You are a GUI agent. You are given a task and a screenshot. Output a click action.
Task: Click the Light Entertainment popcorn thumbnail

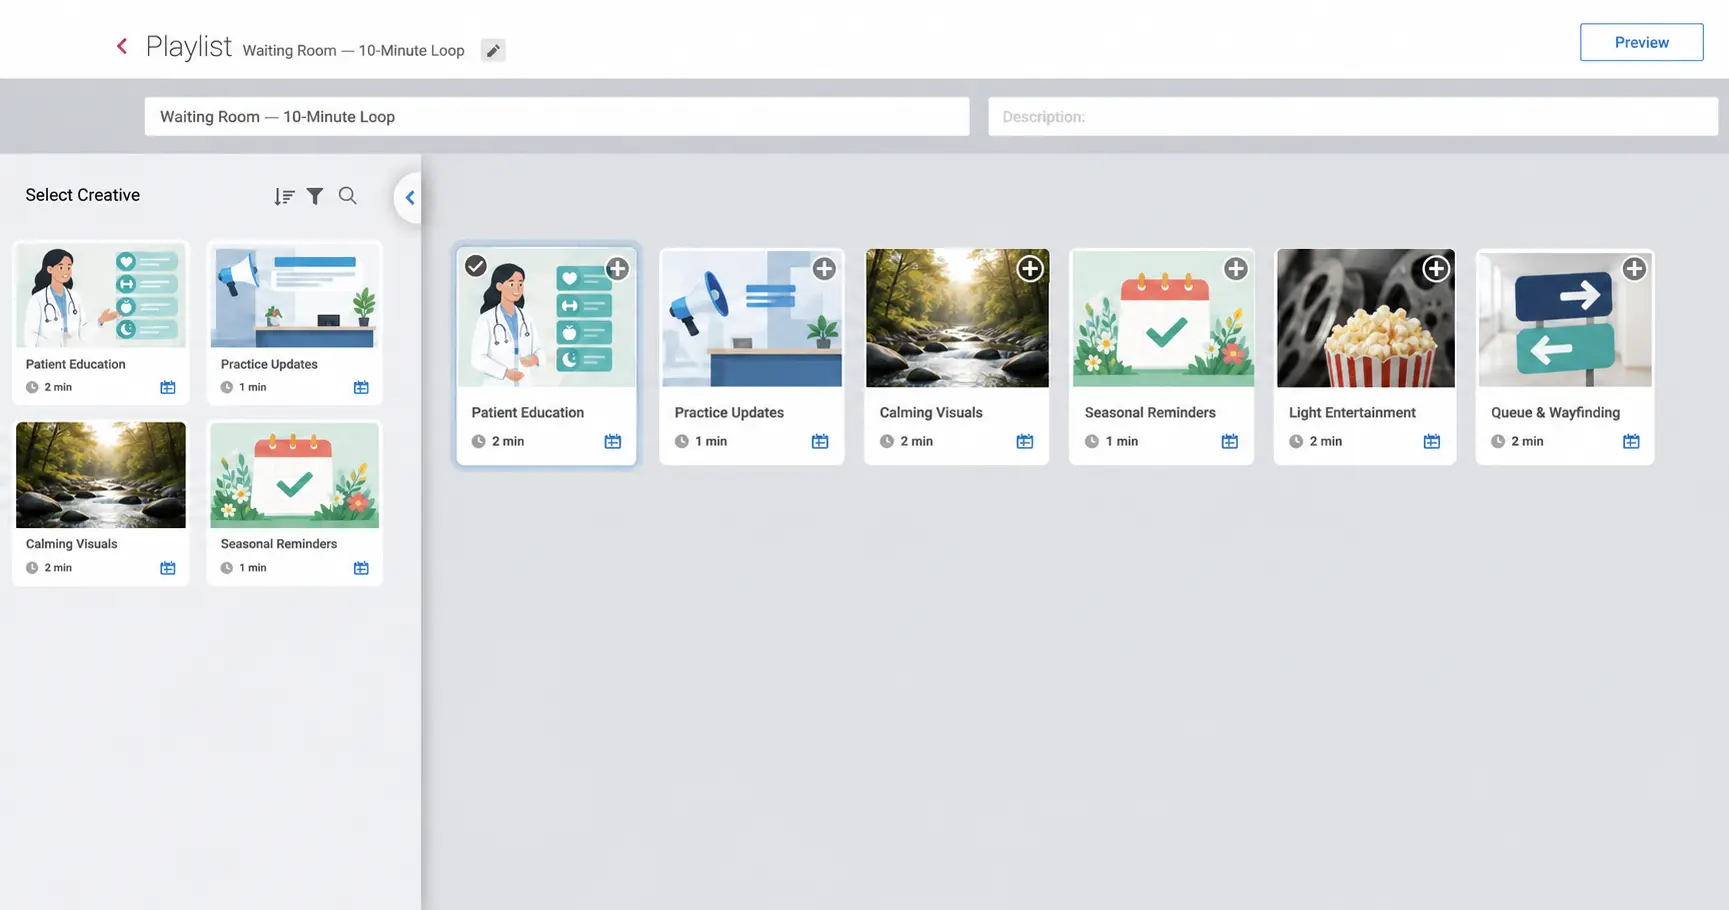(1365, 318)
